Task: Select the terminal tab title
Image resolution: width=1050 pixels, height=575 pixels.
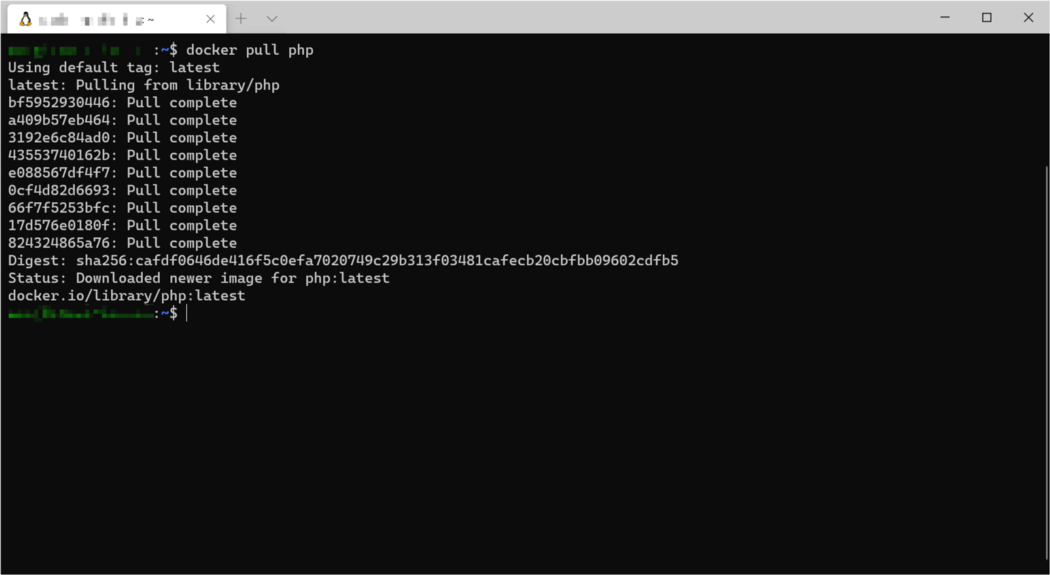Action: click(x=96, y=20)
